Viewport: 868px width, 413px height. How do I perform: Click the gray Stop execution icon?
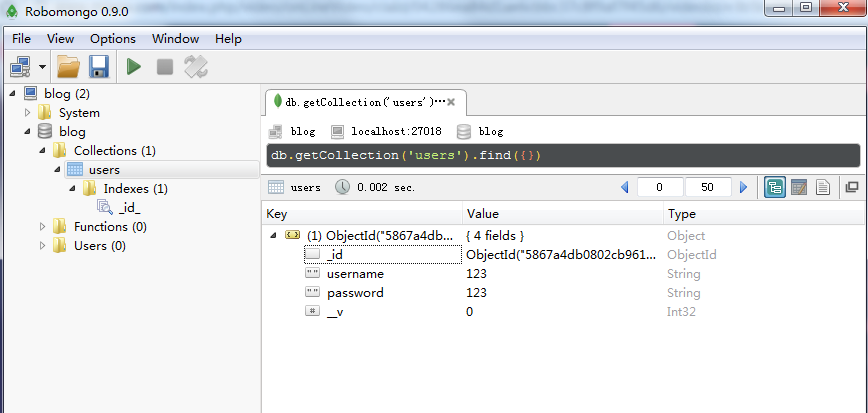click(x=164, y=67)
